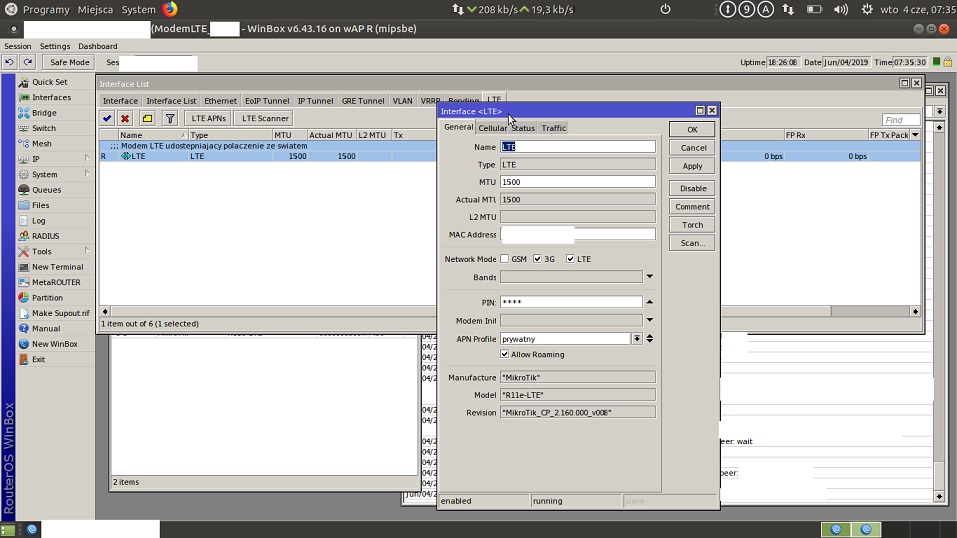
Task: Click Torch button
Action: 692,225
